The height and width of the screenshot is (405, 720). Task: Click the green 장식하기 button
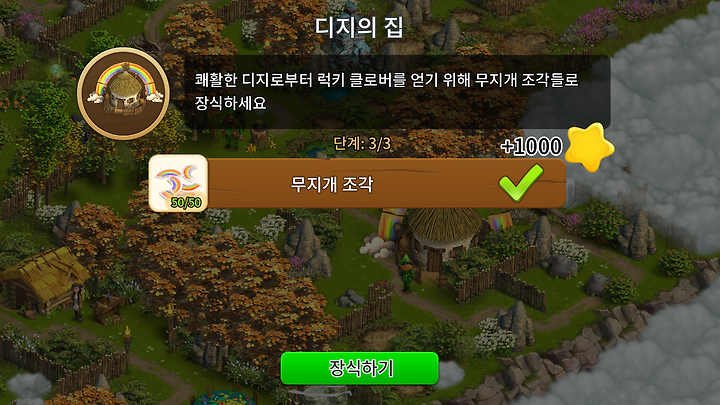pos(360,368)
